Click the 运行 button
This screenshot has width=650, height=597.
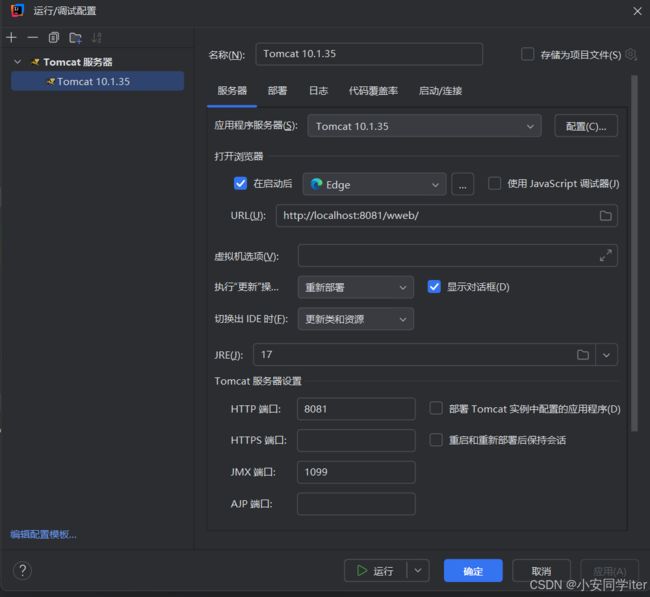point(376,571)
